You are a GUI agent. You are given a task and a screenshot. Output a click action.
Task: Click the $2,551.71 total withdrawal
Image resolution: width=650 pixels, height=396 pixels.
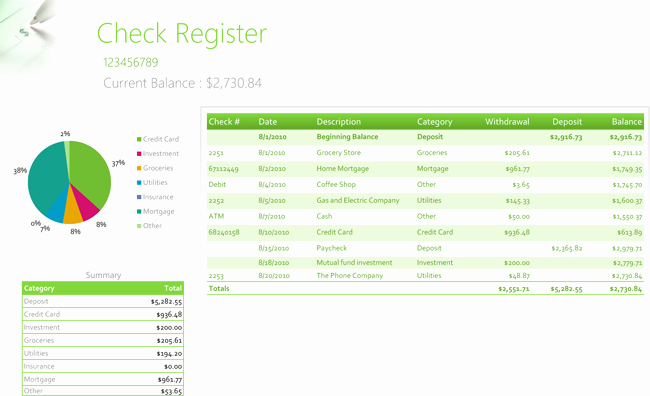[x=514, y=289]
